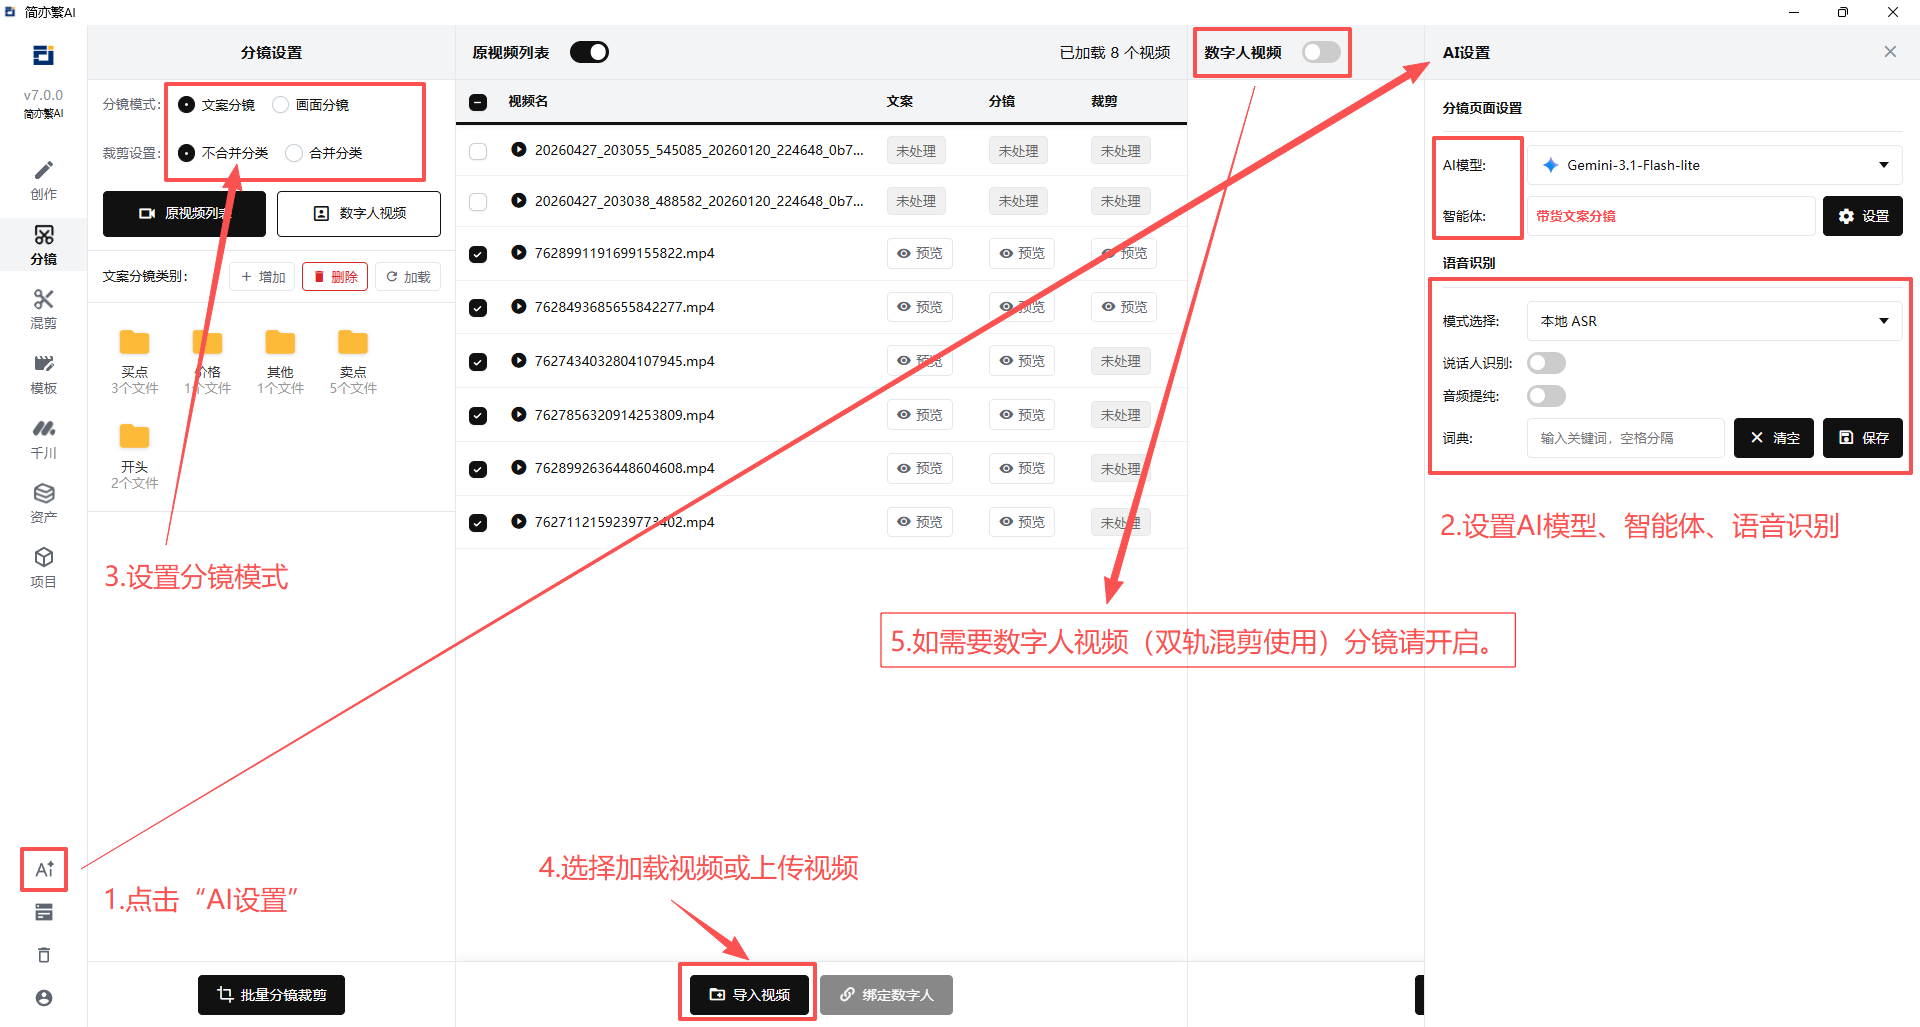Click 保存 dictionary button
Screen dimensions: 1920x1027
pos(1863,438)
